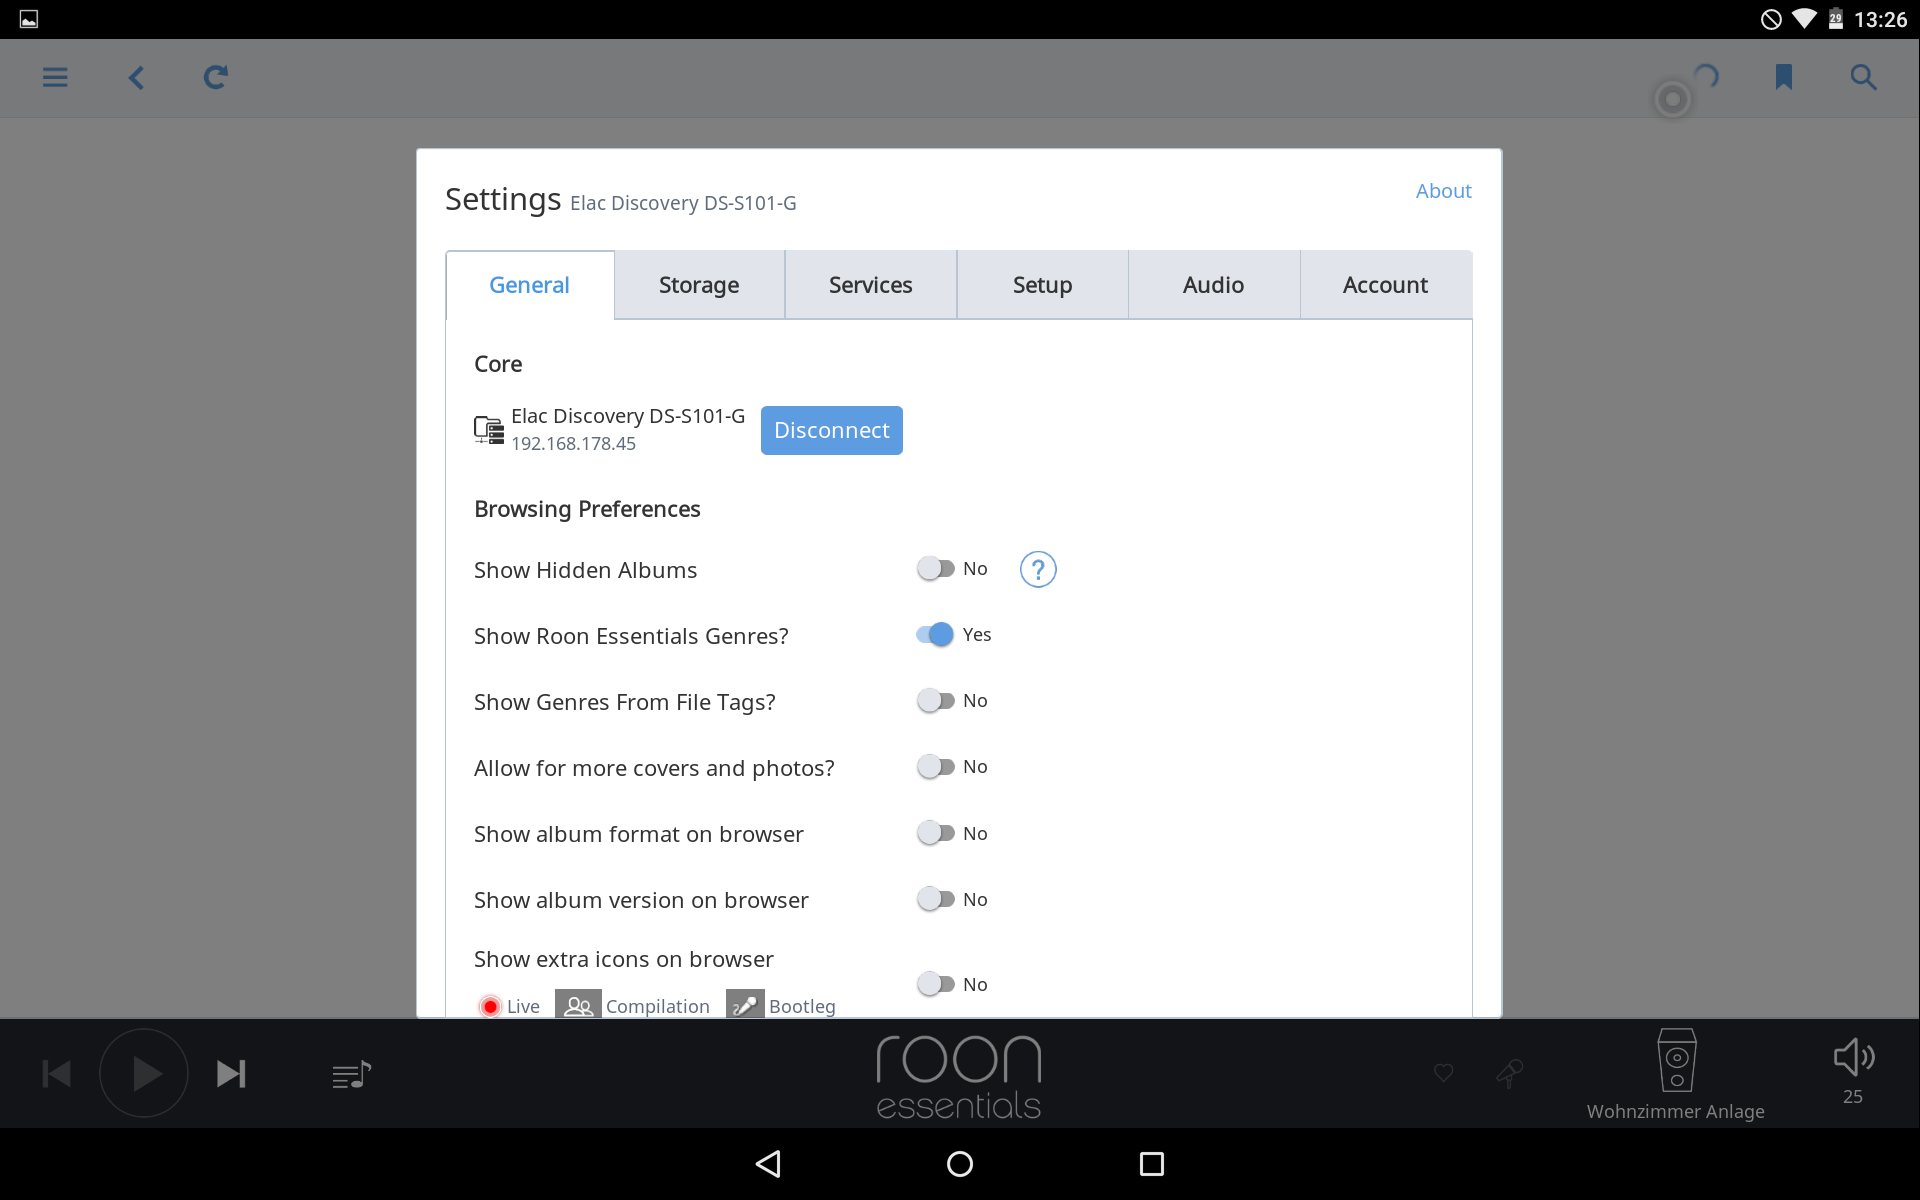Click the status bar clock 13:26
The width and height of the screenshot is (1920, 1200).
click(1881, 20)
